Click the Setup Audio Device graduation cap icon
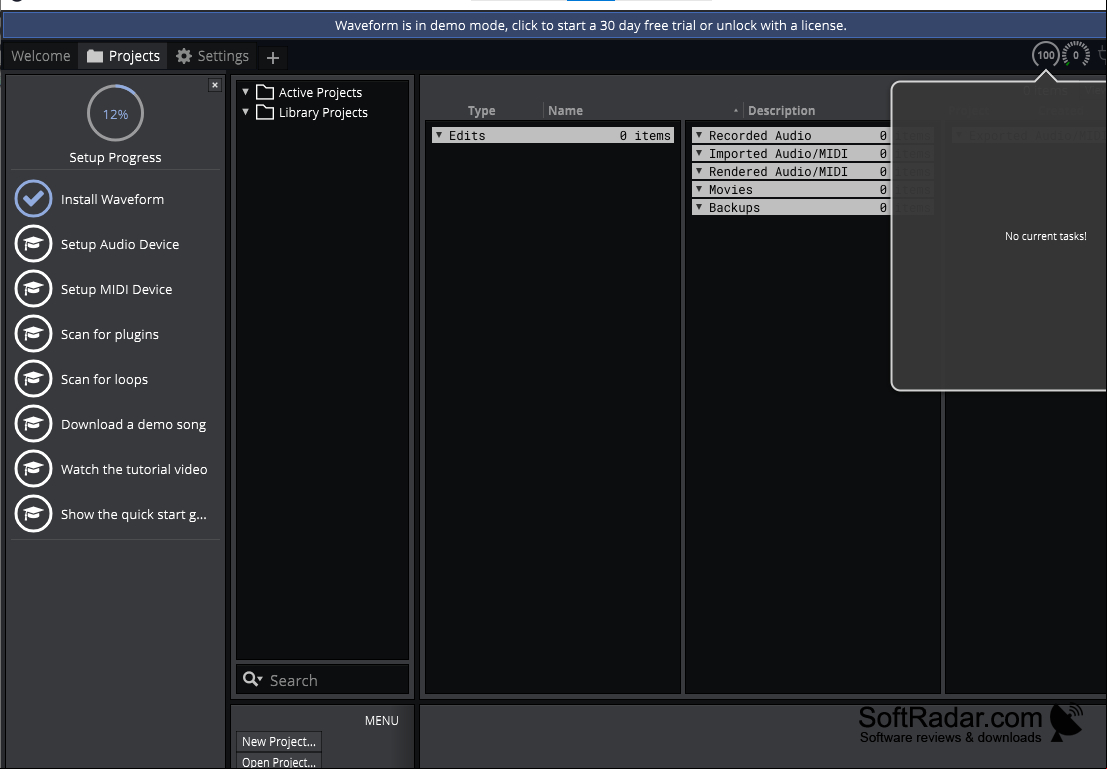This screenshot has width=1107, height=769. (x=33, y=244)
